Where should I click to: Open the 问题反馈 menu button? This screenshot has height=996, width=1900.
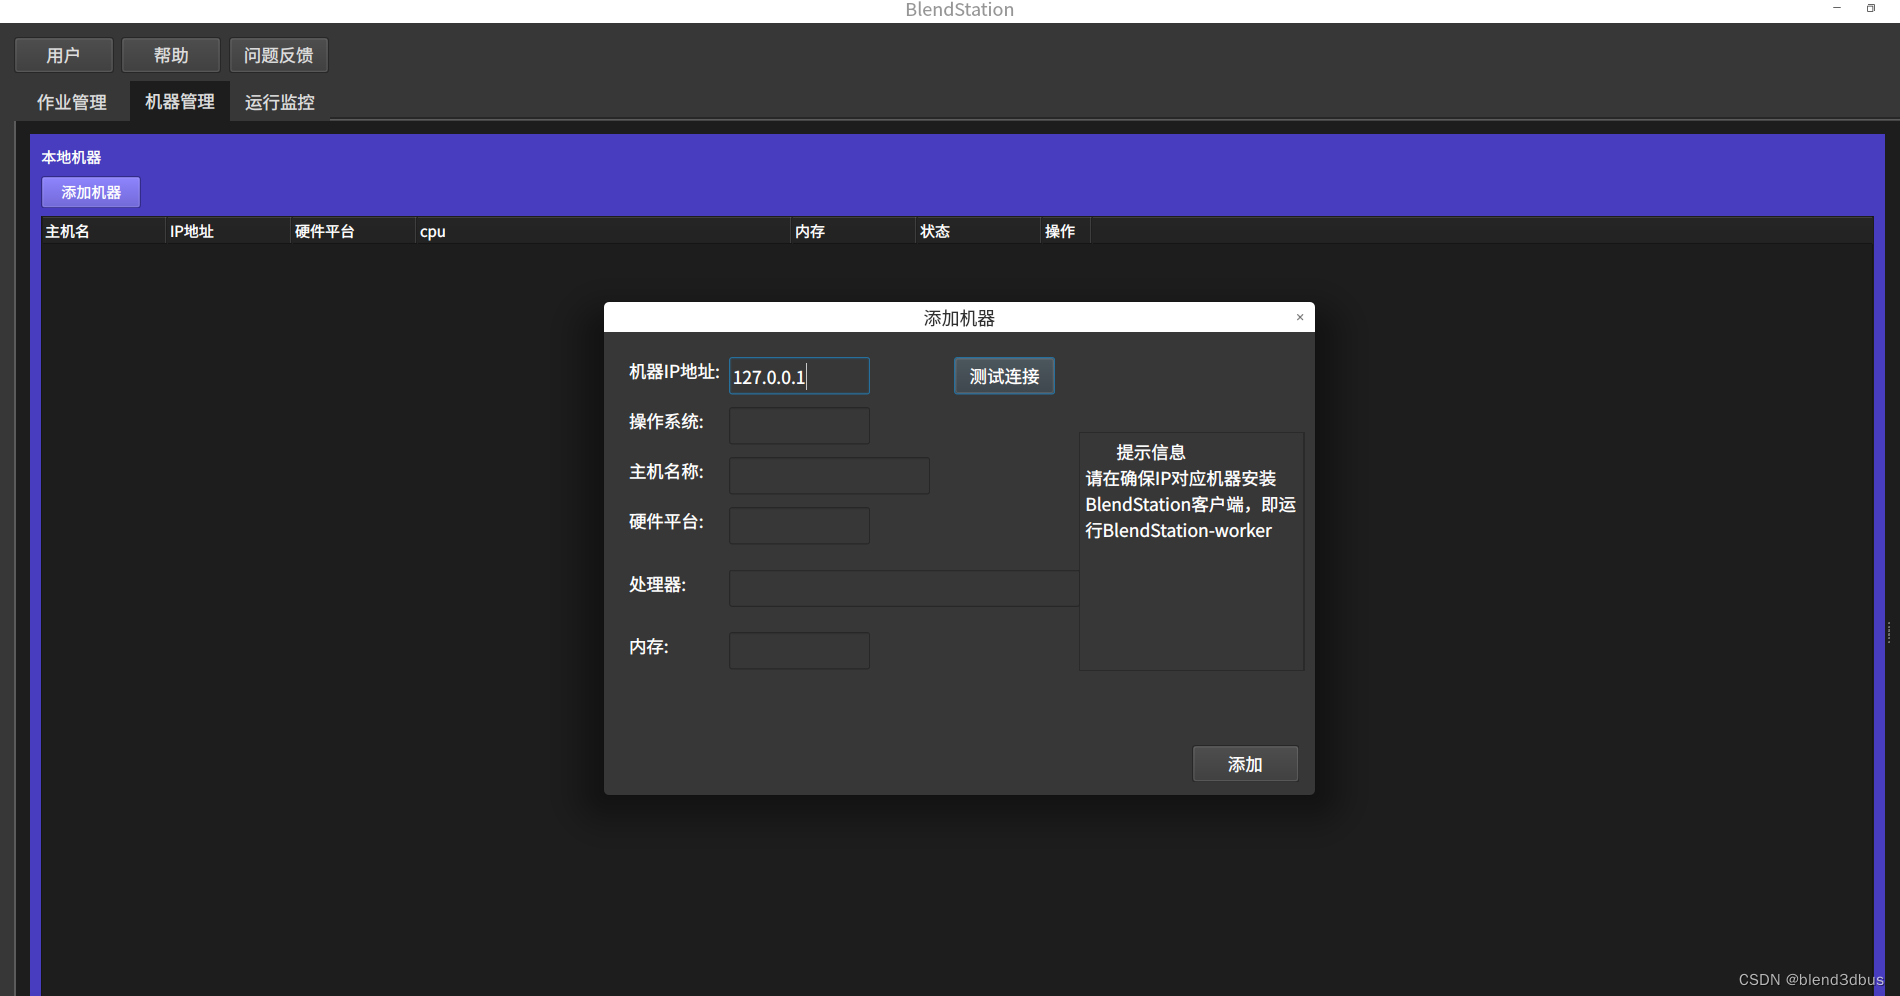279,55
